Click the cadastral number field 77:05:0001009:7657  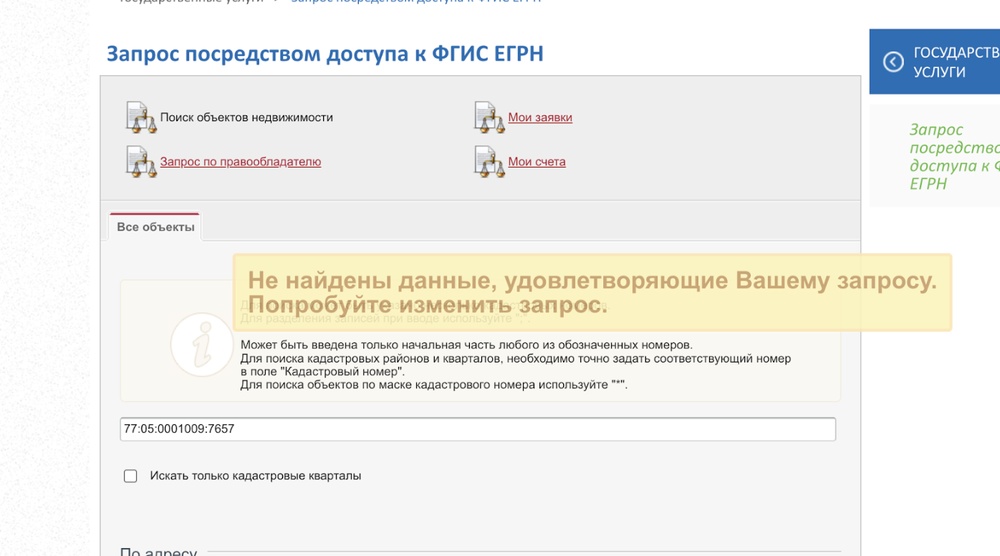coord(478,429)
